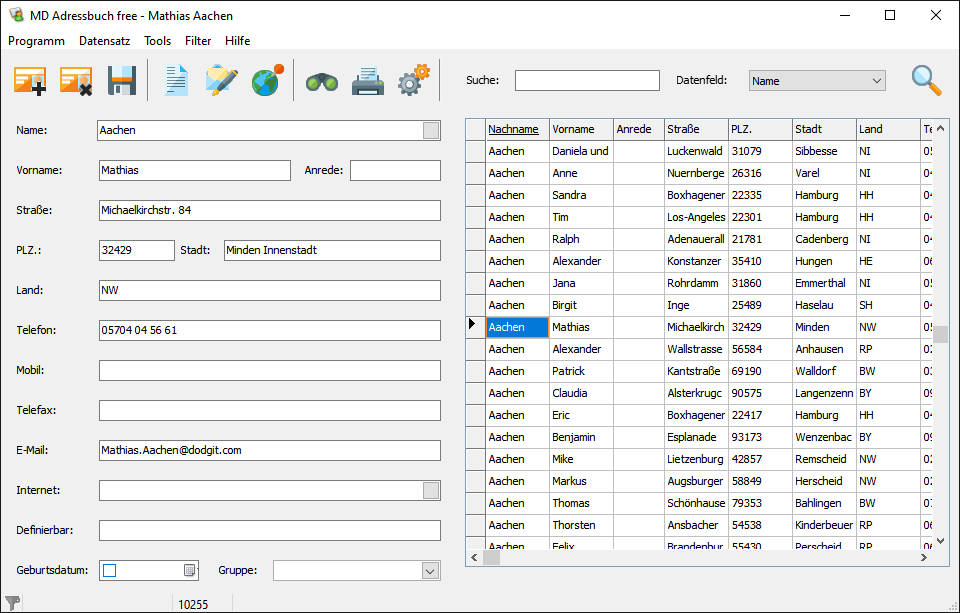Viewport: 960px width, 613px height.
Task: Toggle the Geburtsdatum checkbox
Action: [110, 570]
